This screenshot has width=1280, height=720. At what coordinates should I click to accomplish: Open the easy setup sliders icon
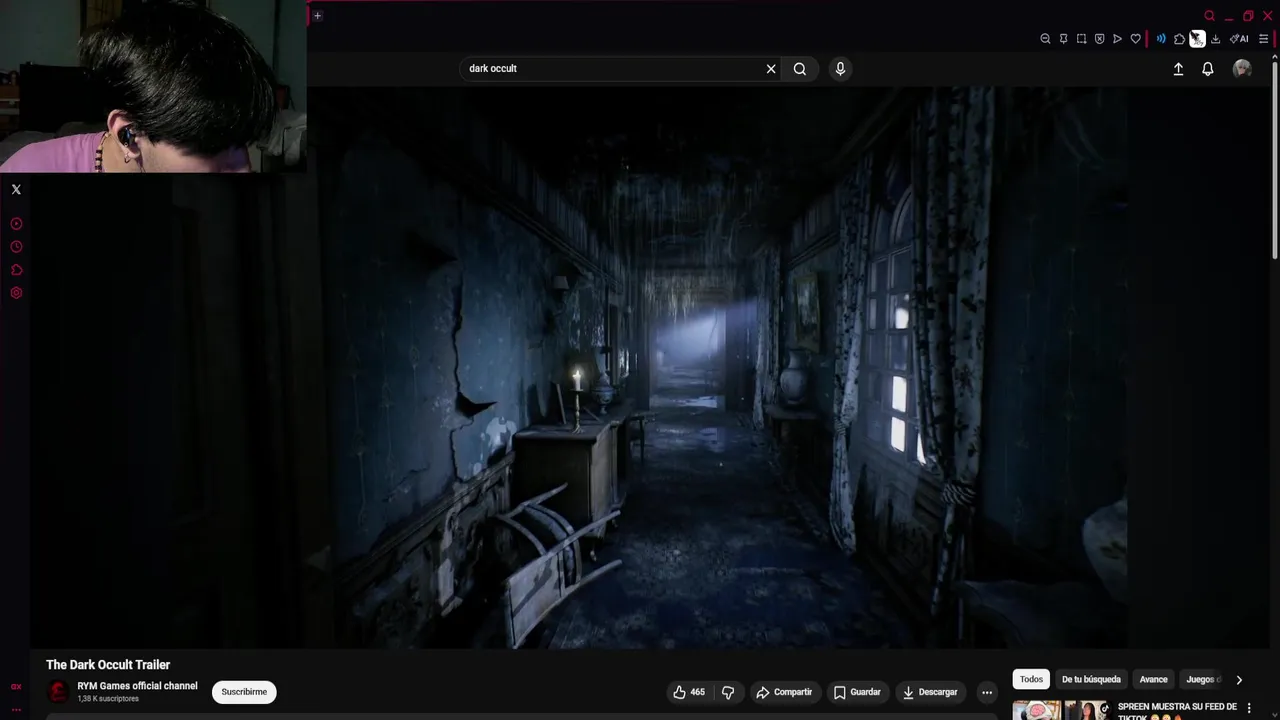point(1264,39)
